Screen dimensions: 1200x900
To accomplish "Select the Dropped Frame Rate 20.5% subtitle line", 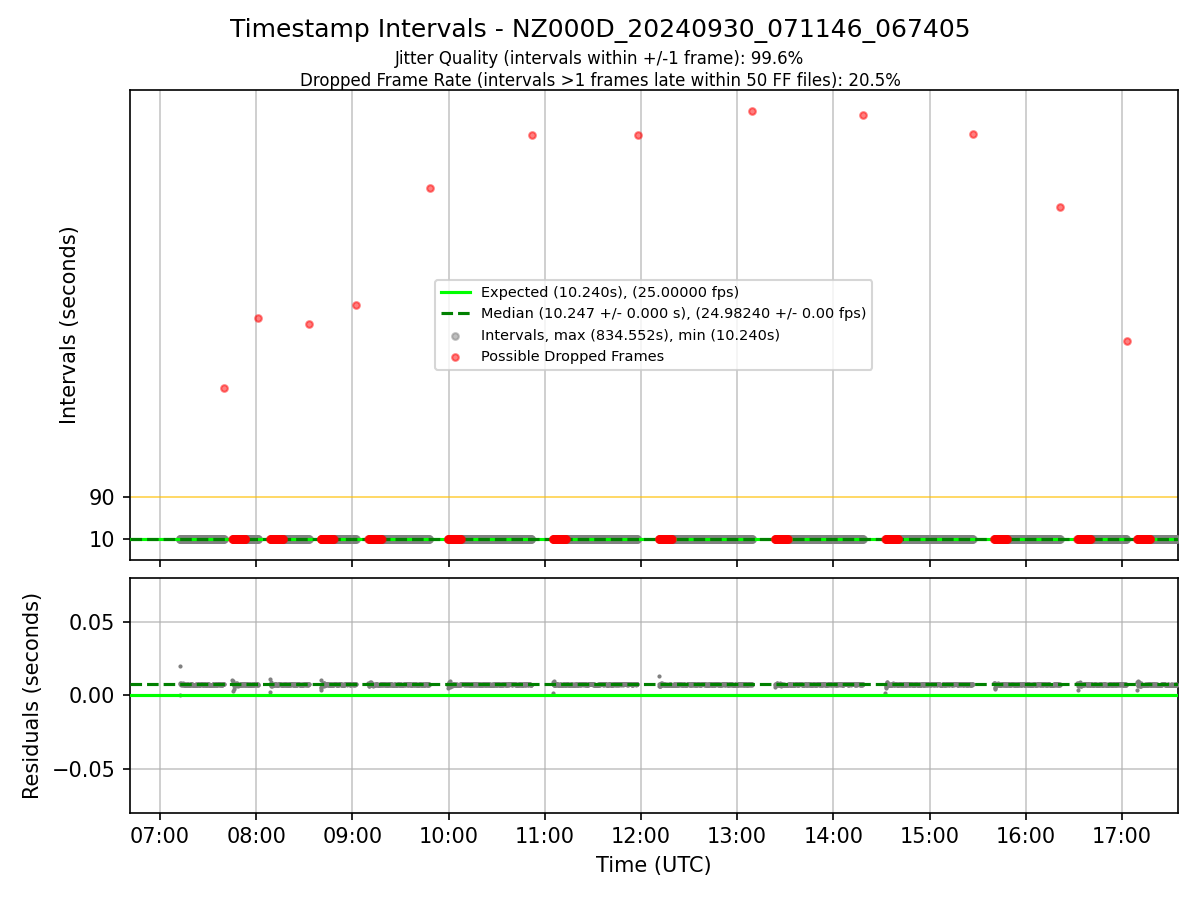I will click(600, 80).
